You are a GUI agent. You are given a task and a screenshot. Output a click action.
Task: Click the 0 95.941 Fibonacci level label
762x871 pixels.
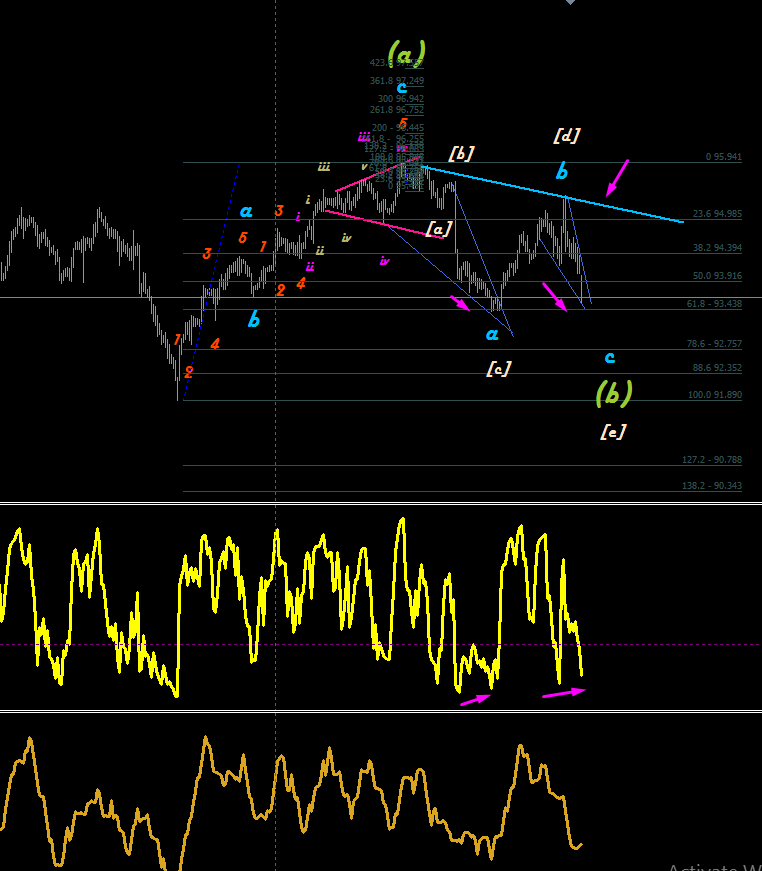[723, 157]
